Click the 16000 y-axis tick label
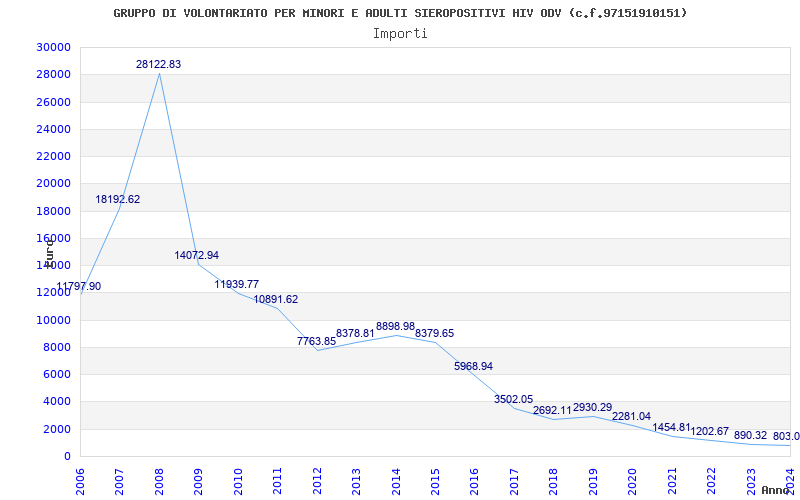The width and height of the screenshot is (800, 500). [x=54, y=238]
